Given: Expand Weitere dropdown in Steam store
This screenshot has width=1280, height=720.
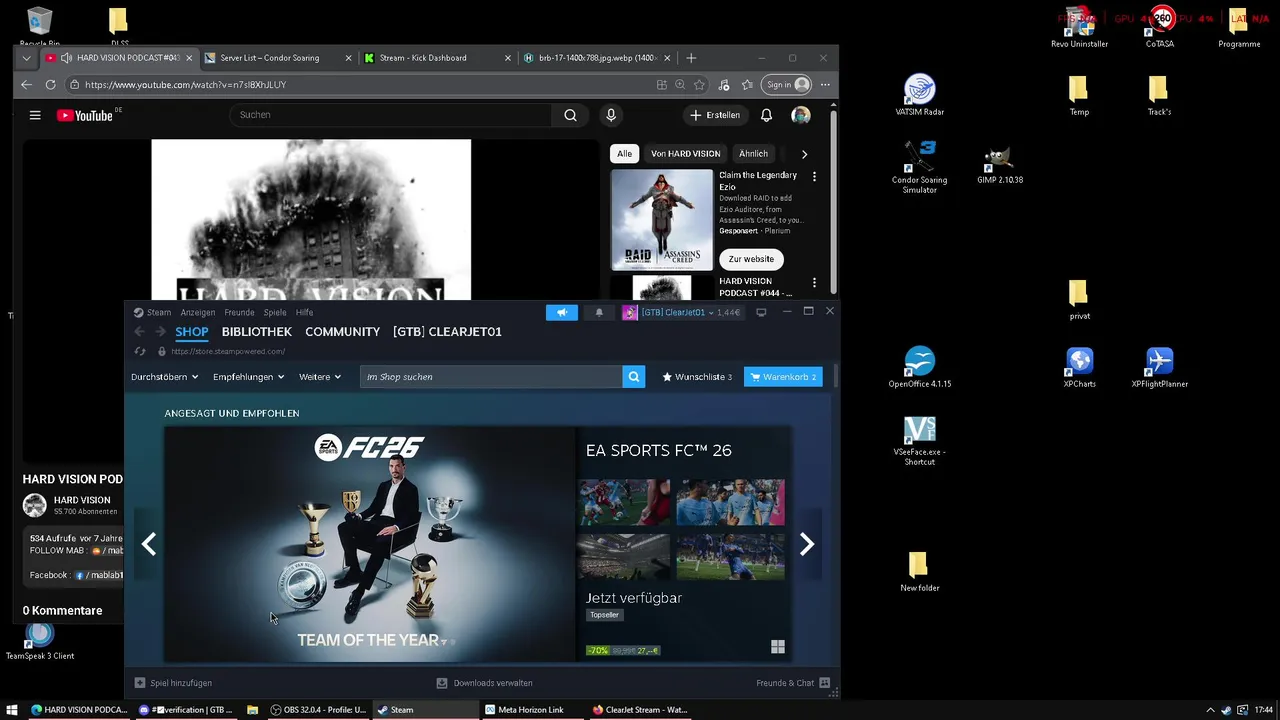Looking at the screenshot, I should pyautogui.click(x=320, y=377).
